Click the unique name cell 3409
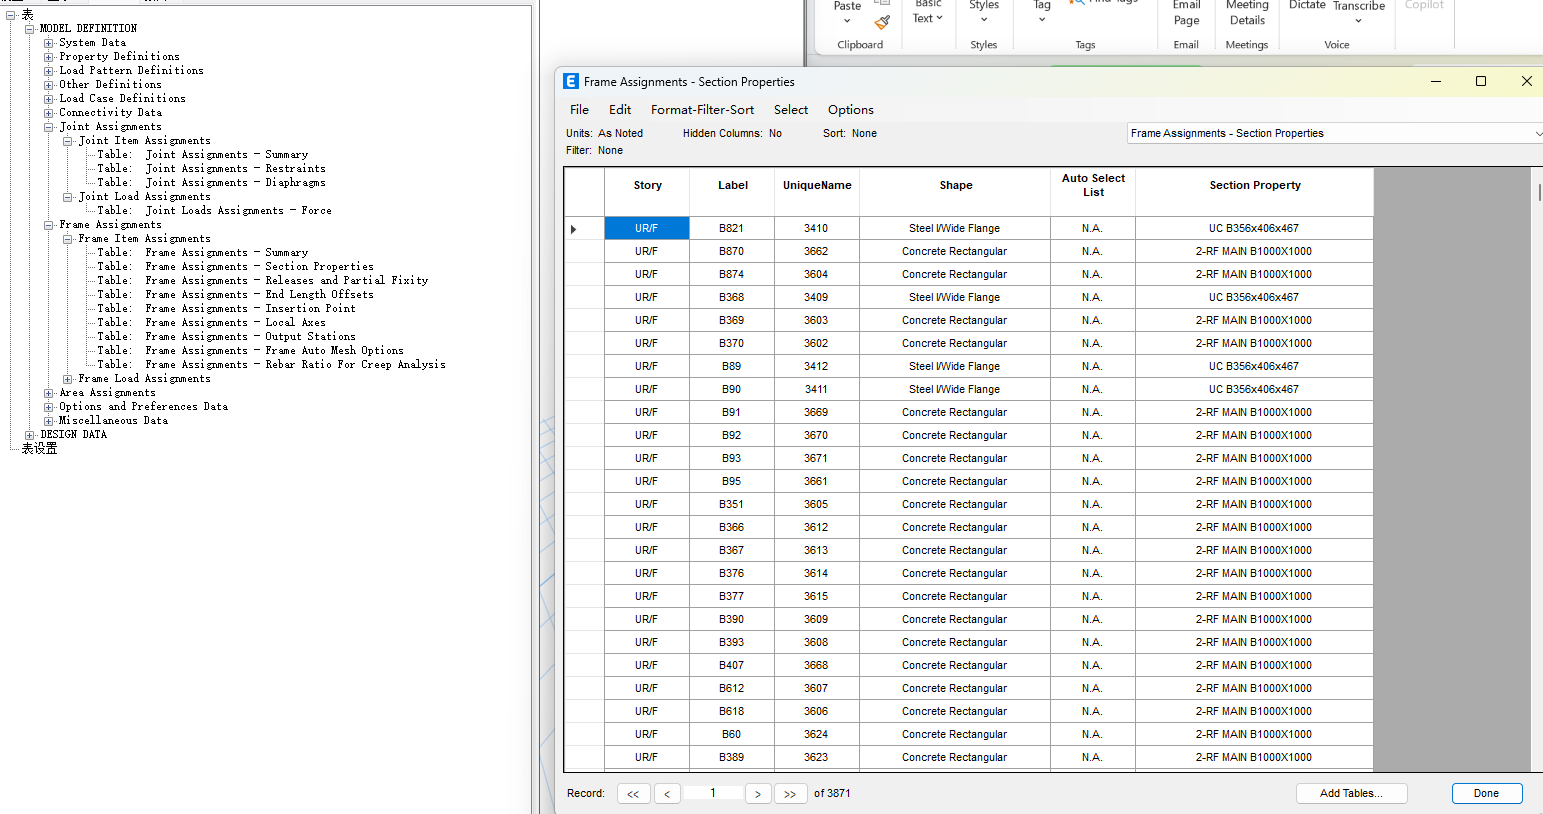Screen dimensions: 1543x814 pos(816,298)
